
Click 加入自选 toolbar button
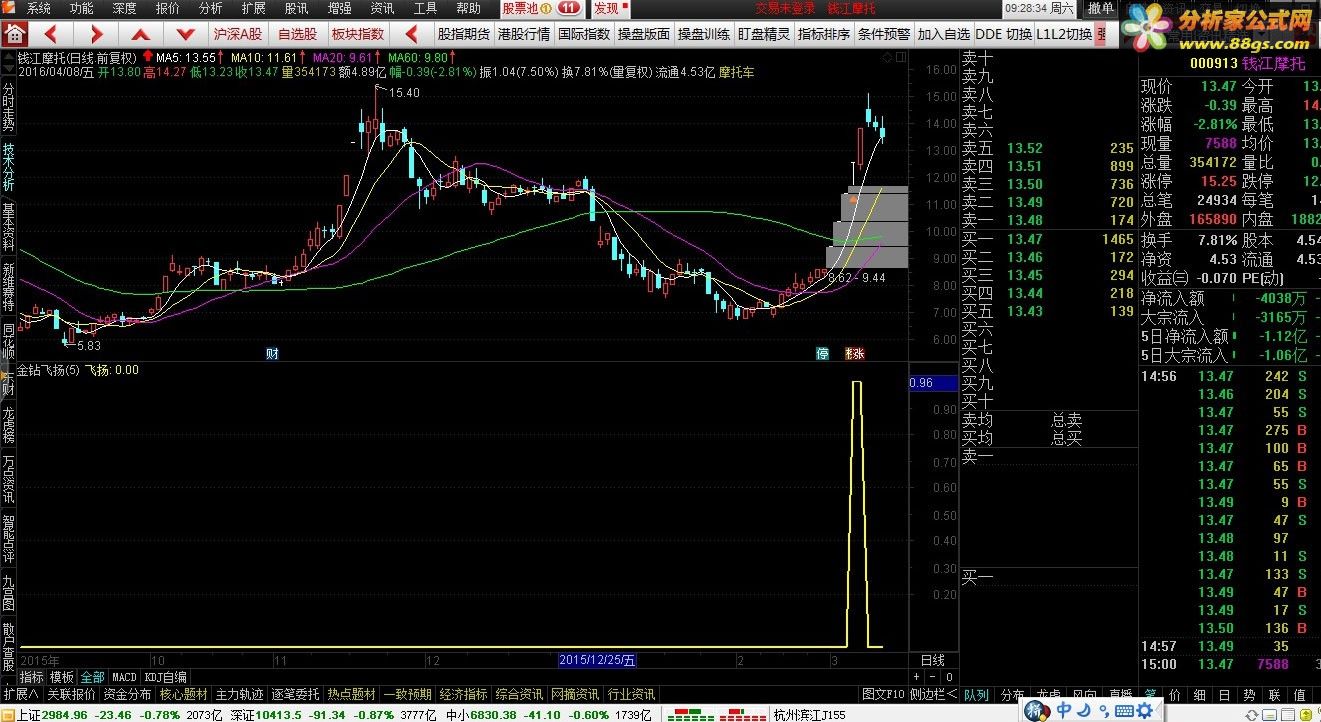coord(944,33)
